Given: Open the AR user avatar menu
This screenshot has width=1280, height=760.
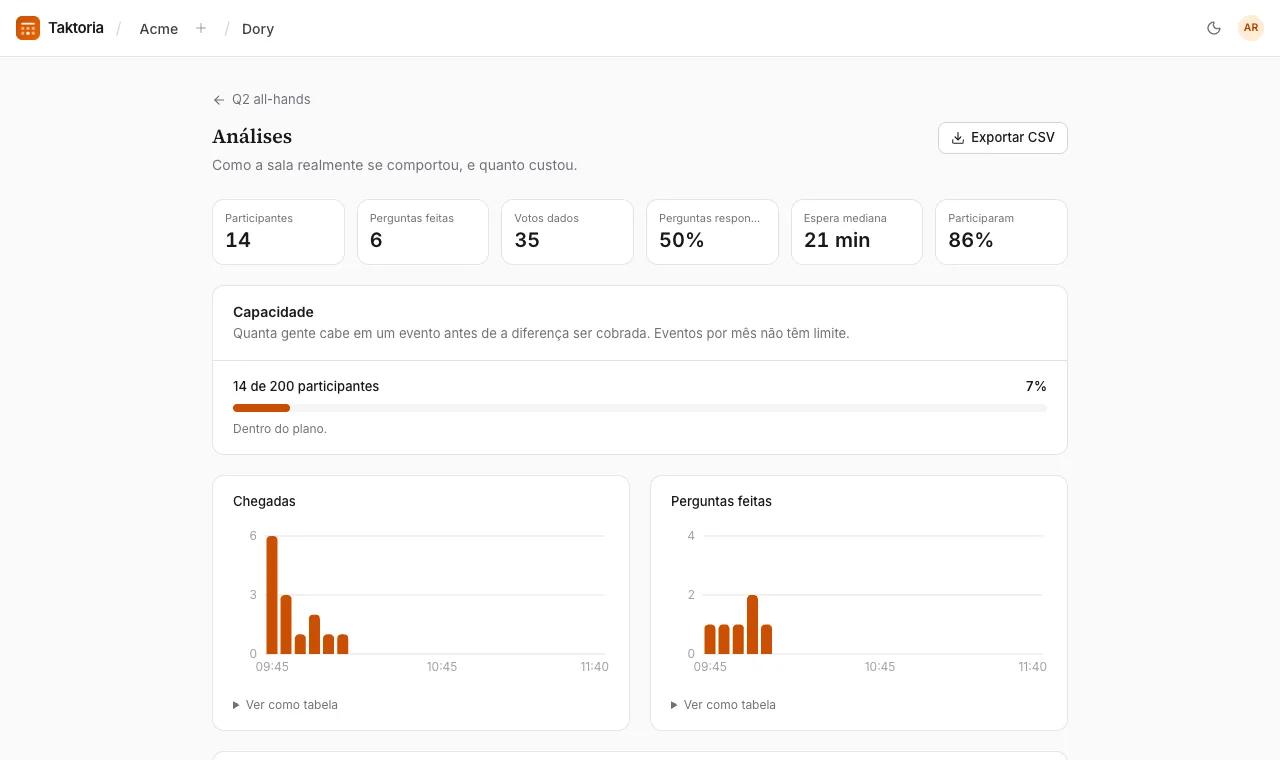Looking at the screenshot, I should [1251, 28].
